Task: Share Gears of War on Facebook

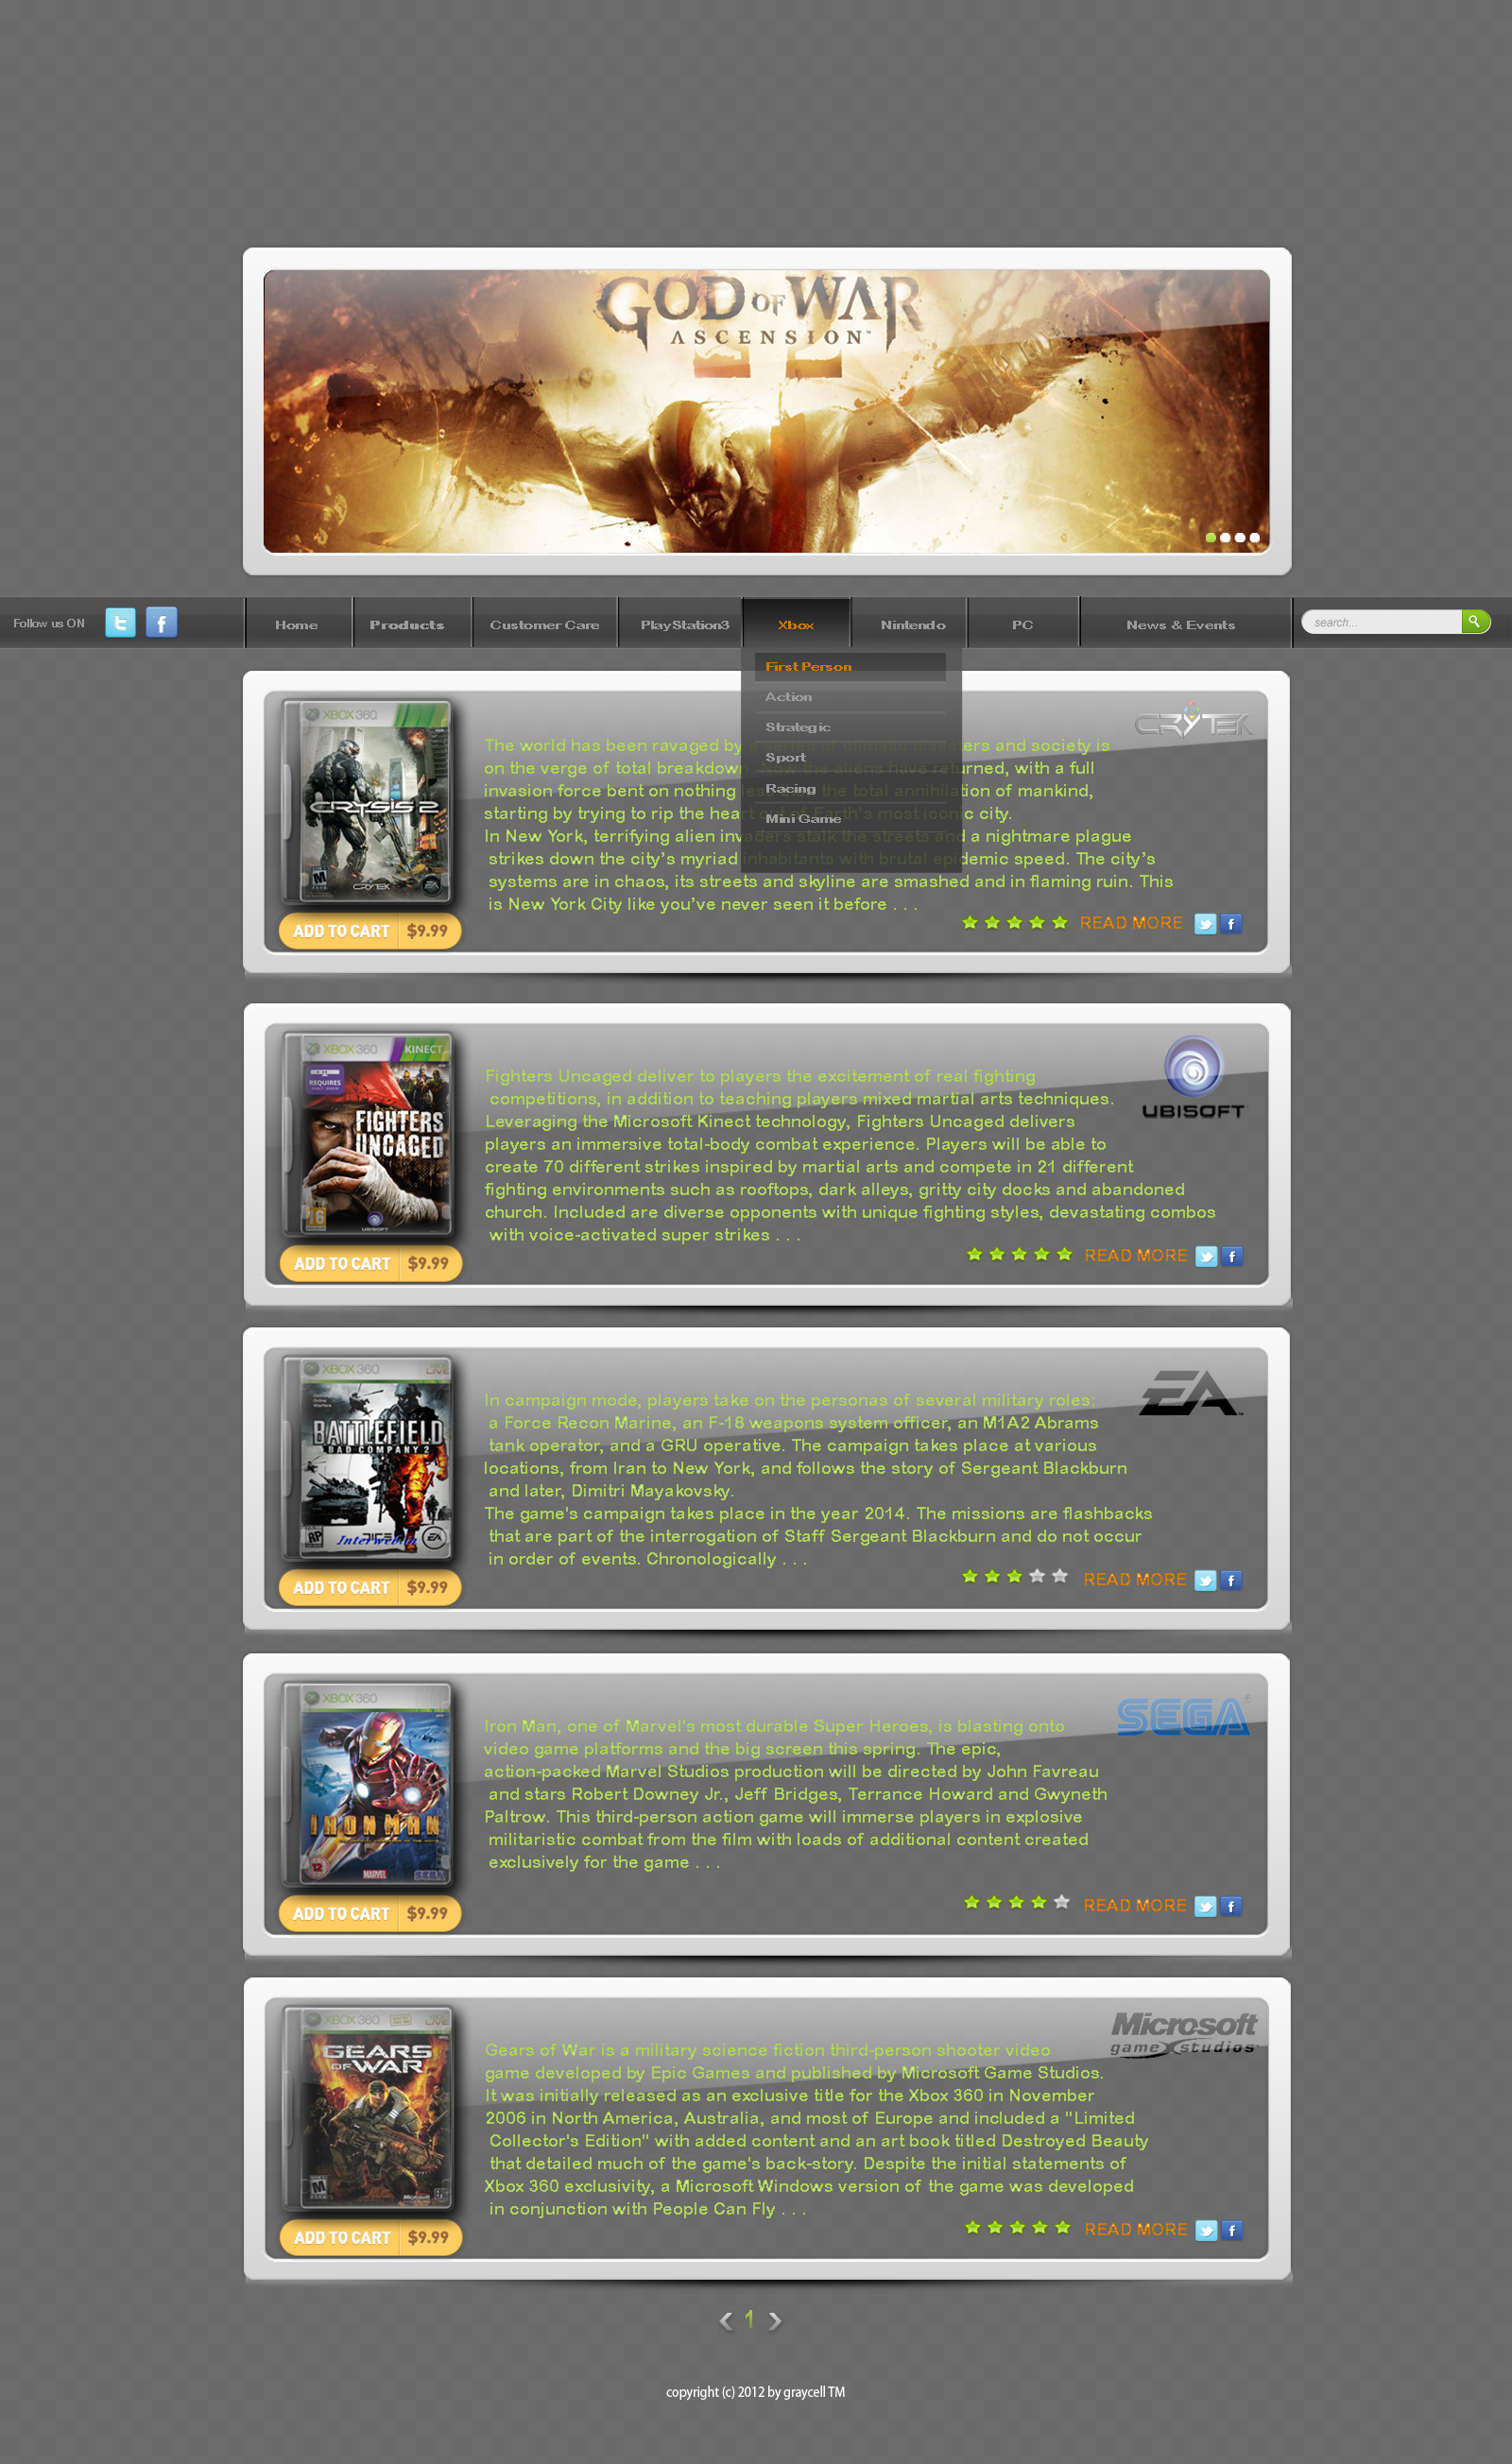Action: (1232, 2231)
